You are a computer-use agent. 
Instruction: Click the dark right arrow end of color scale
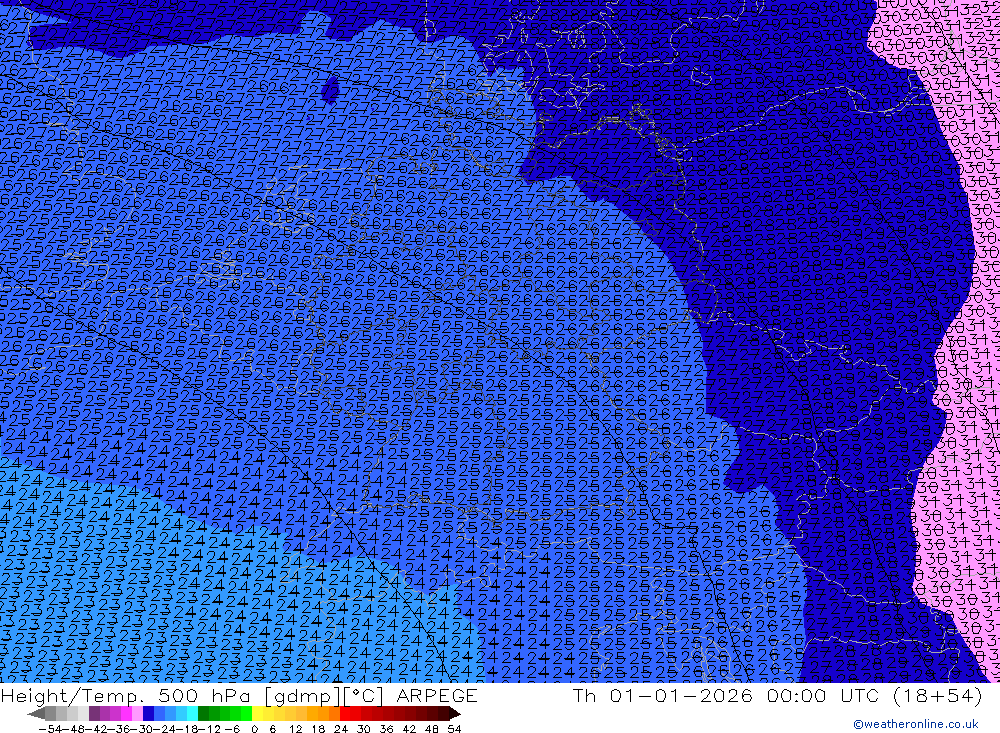pos(455,714)
